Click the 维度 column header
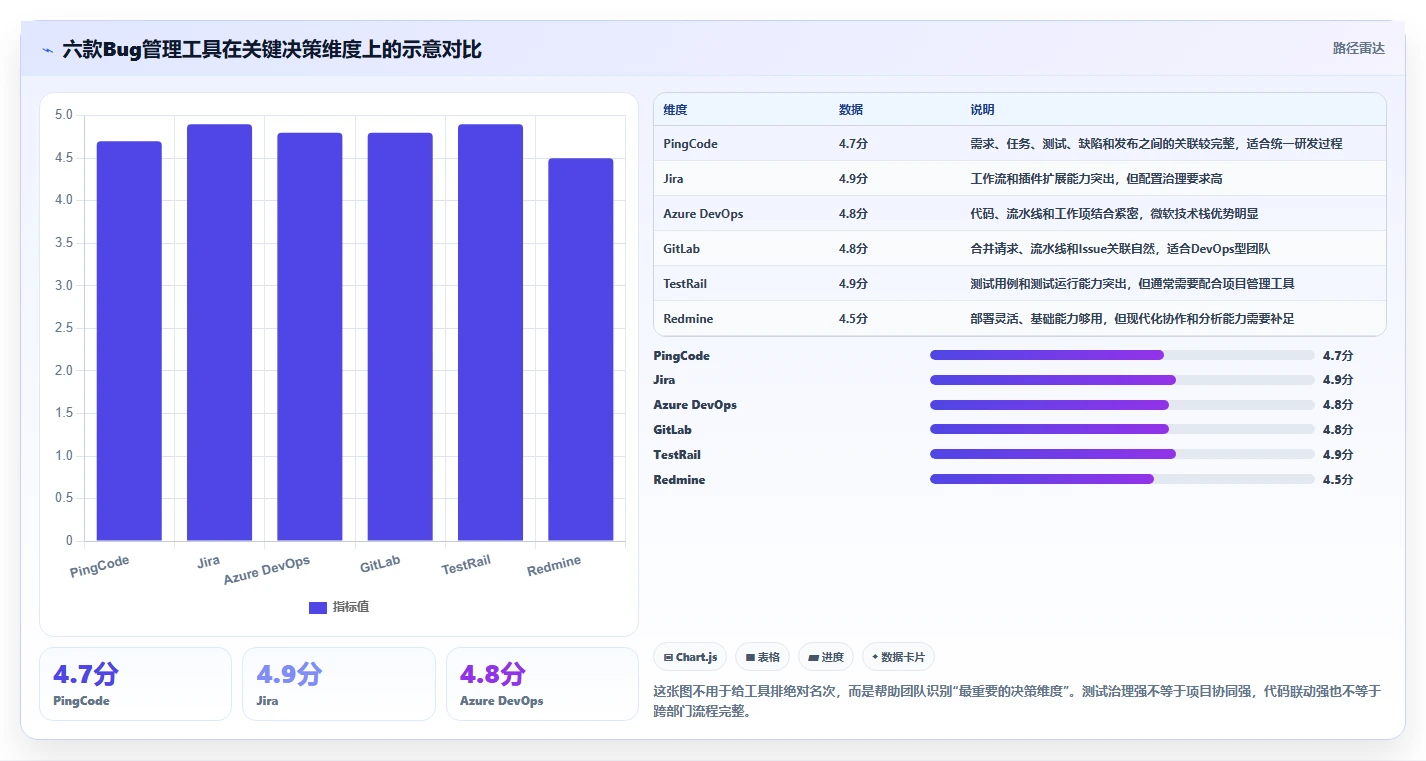Image resolution: width=1426 pixels, height=761 pixels. 675,110
